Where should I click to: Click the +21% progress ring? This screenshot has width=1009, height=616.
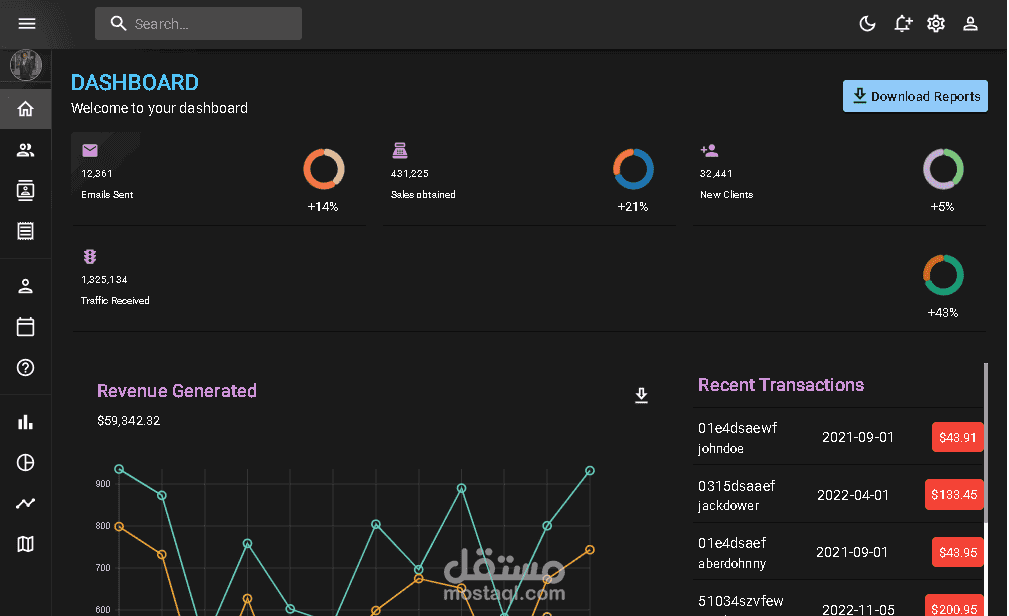coord(633,169)
